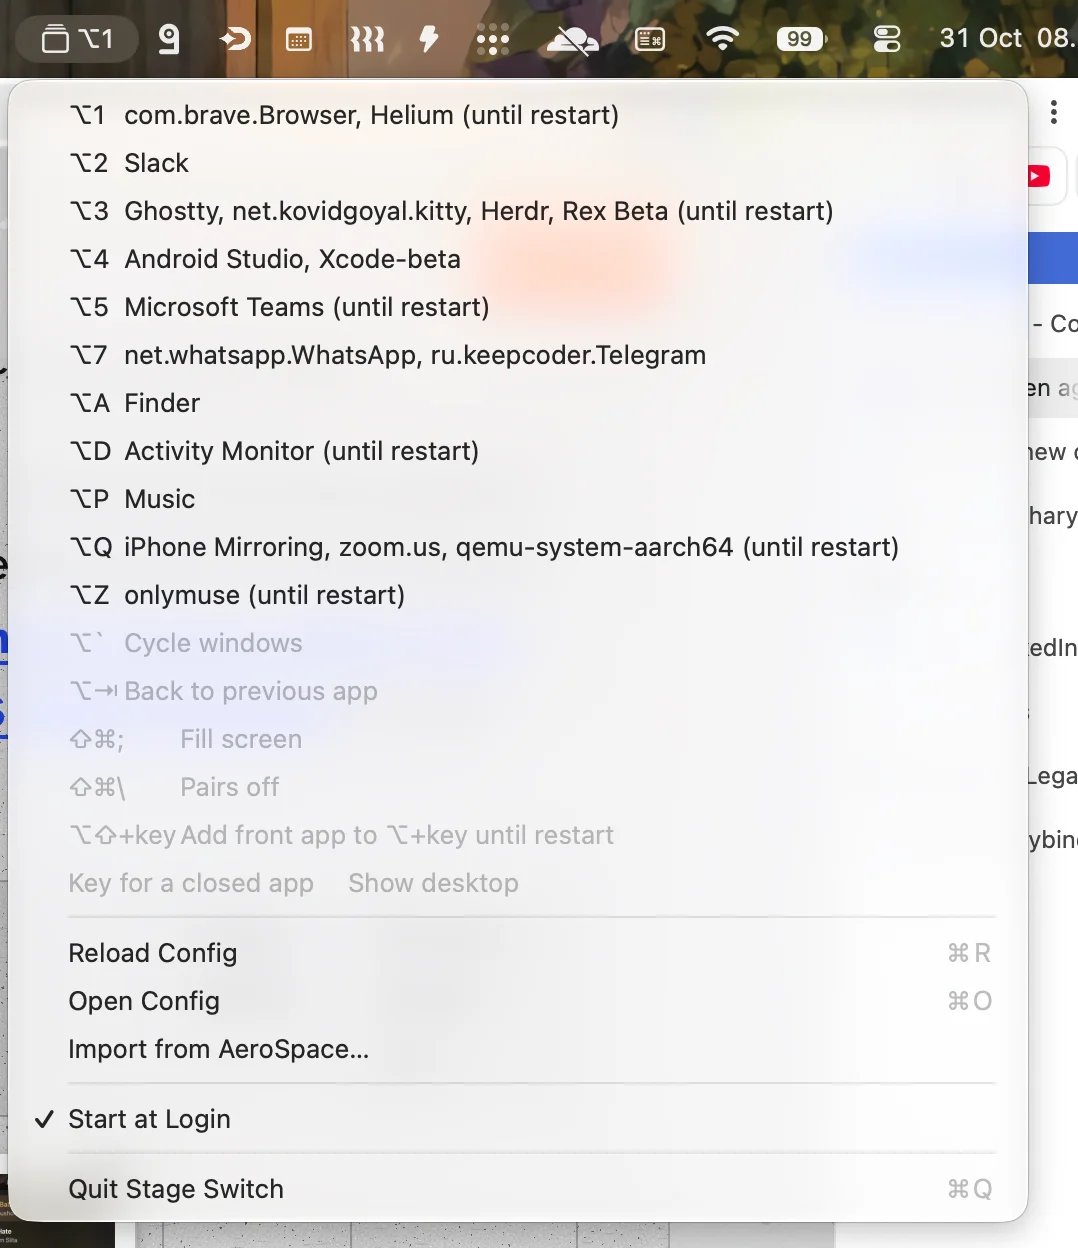Select ⌥4 Android Studio, Xcode-beta
Viewport: 1078px width, 1248px height.
(x=518, y=259)
